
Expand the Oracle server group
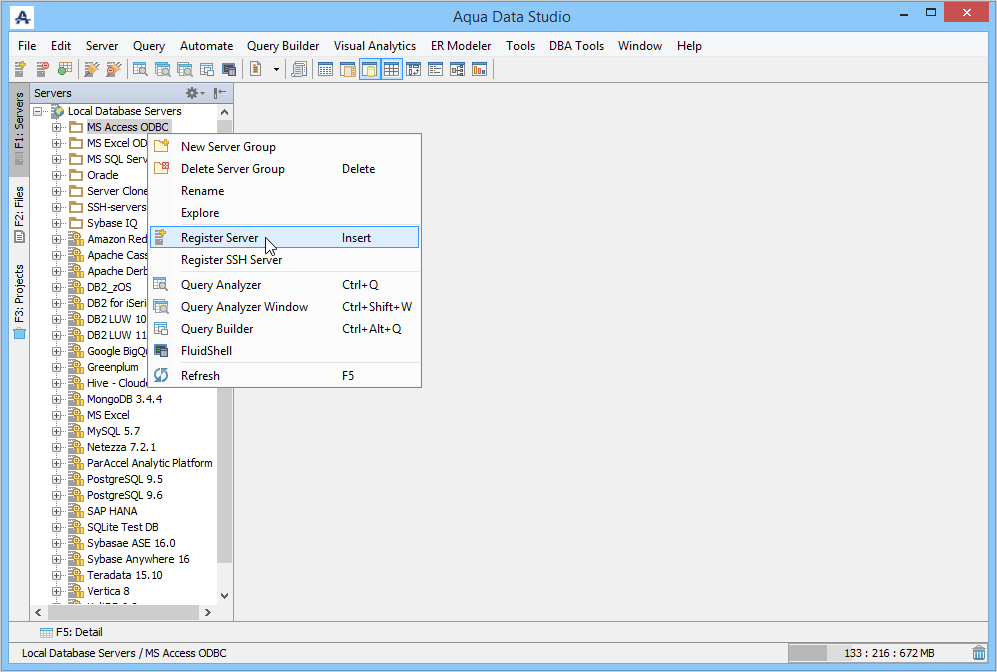(57, 175)
